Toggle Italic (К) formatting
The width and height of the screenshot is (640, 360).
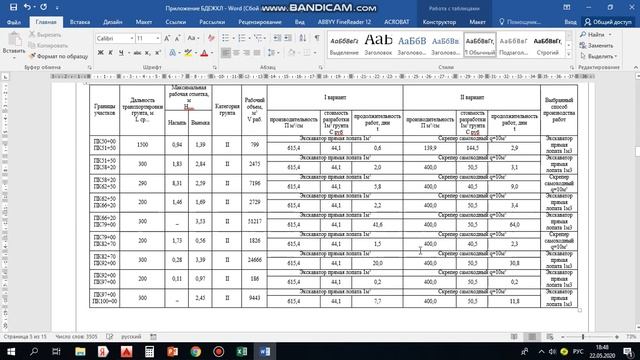point(111,53)
